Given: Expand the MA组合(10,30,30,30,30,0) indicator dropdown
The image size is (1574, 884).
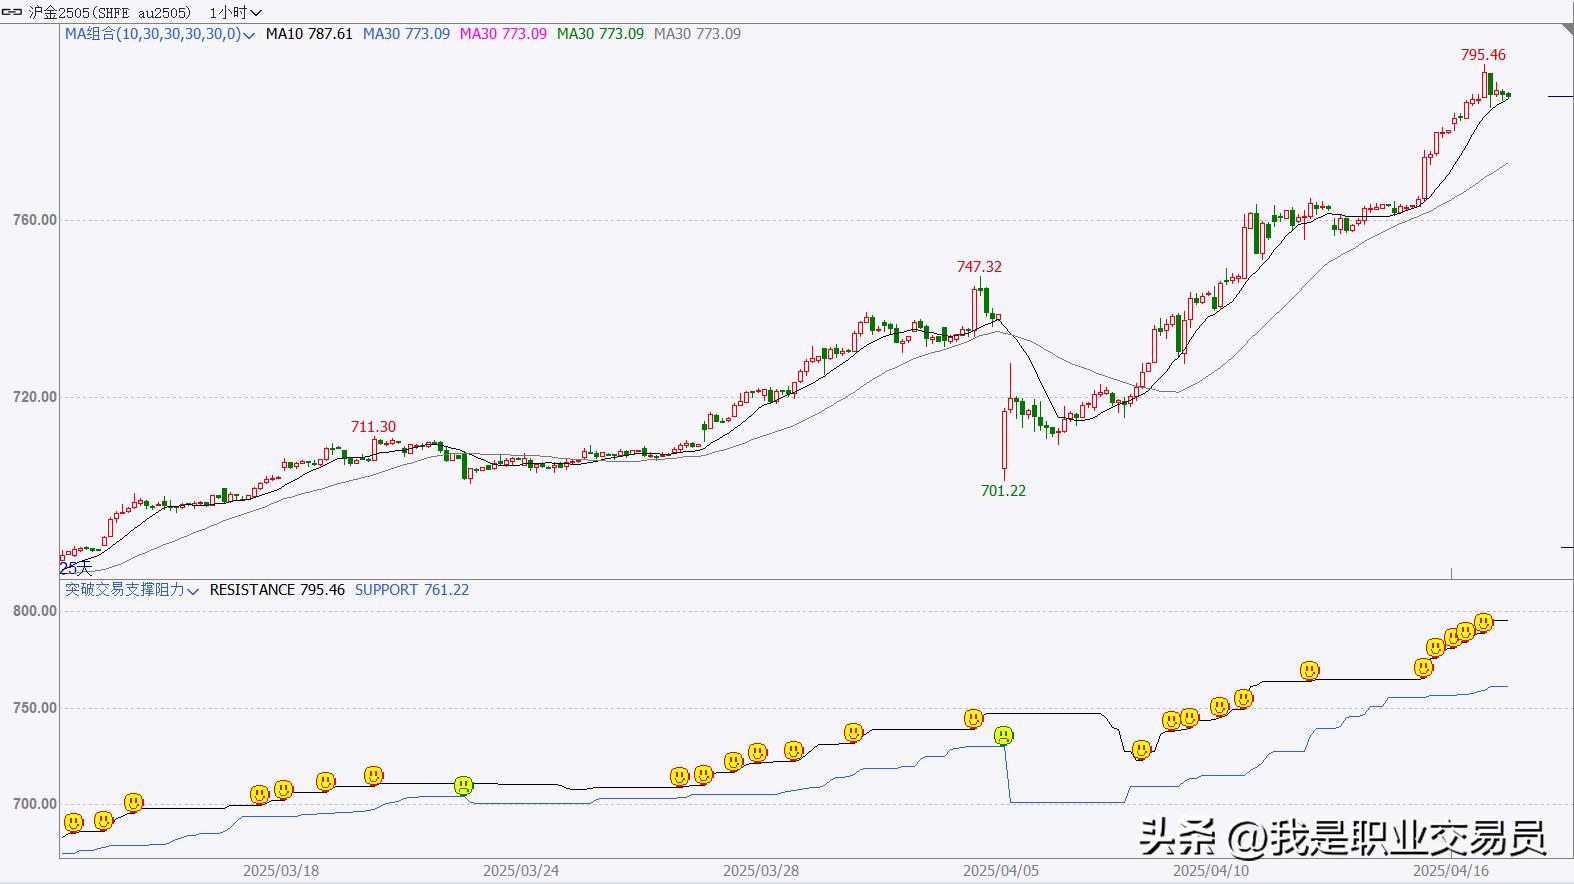Looking at the screenshot, I should coord(160,34).
